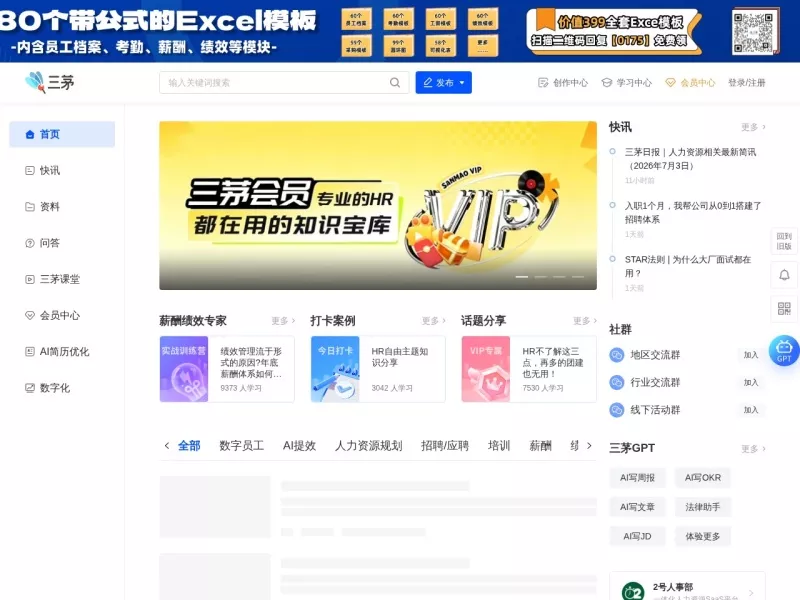Screen dimensions: 800x600
Task: Click the Sanmao dragonfly logo
Action: 49,82
